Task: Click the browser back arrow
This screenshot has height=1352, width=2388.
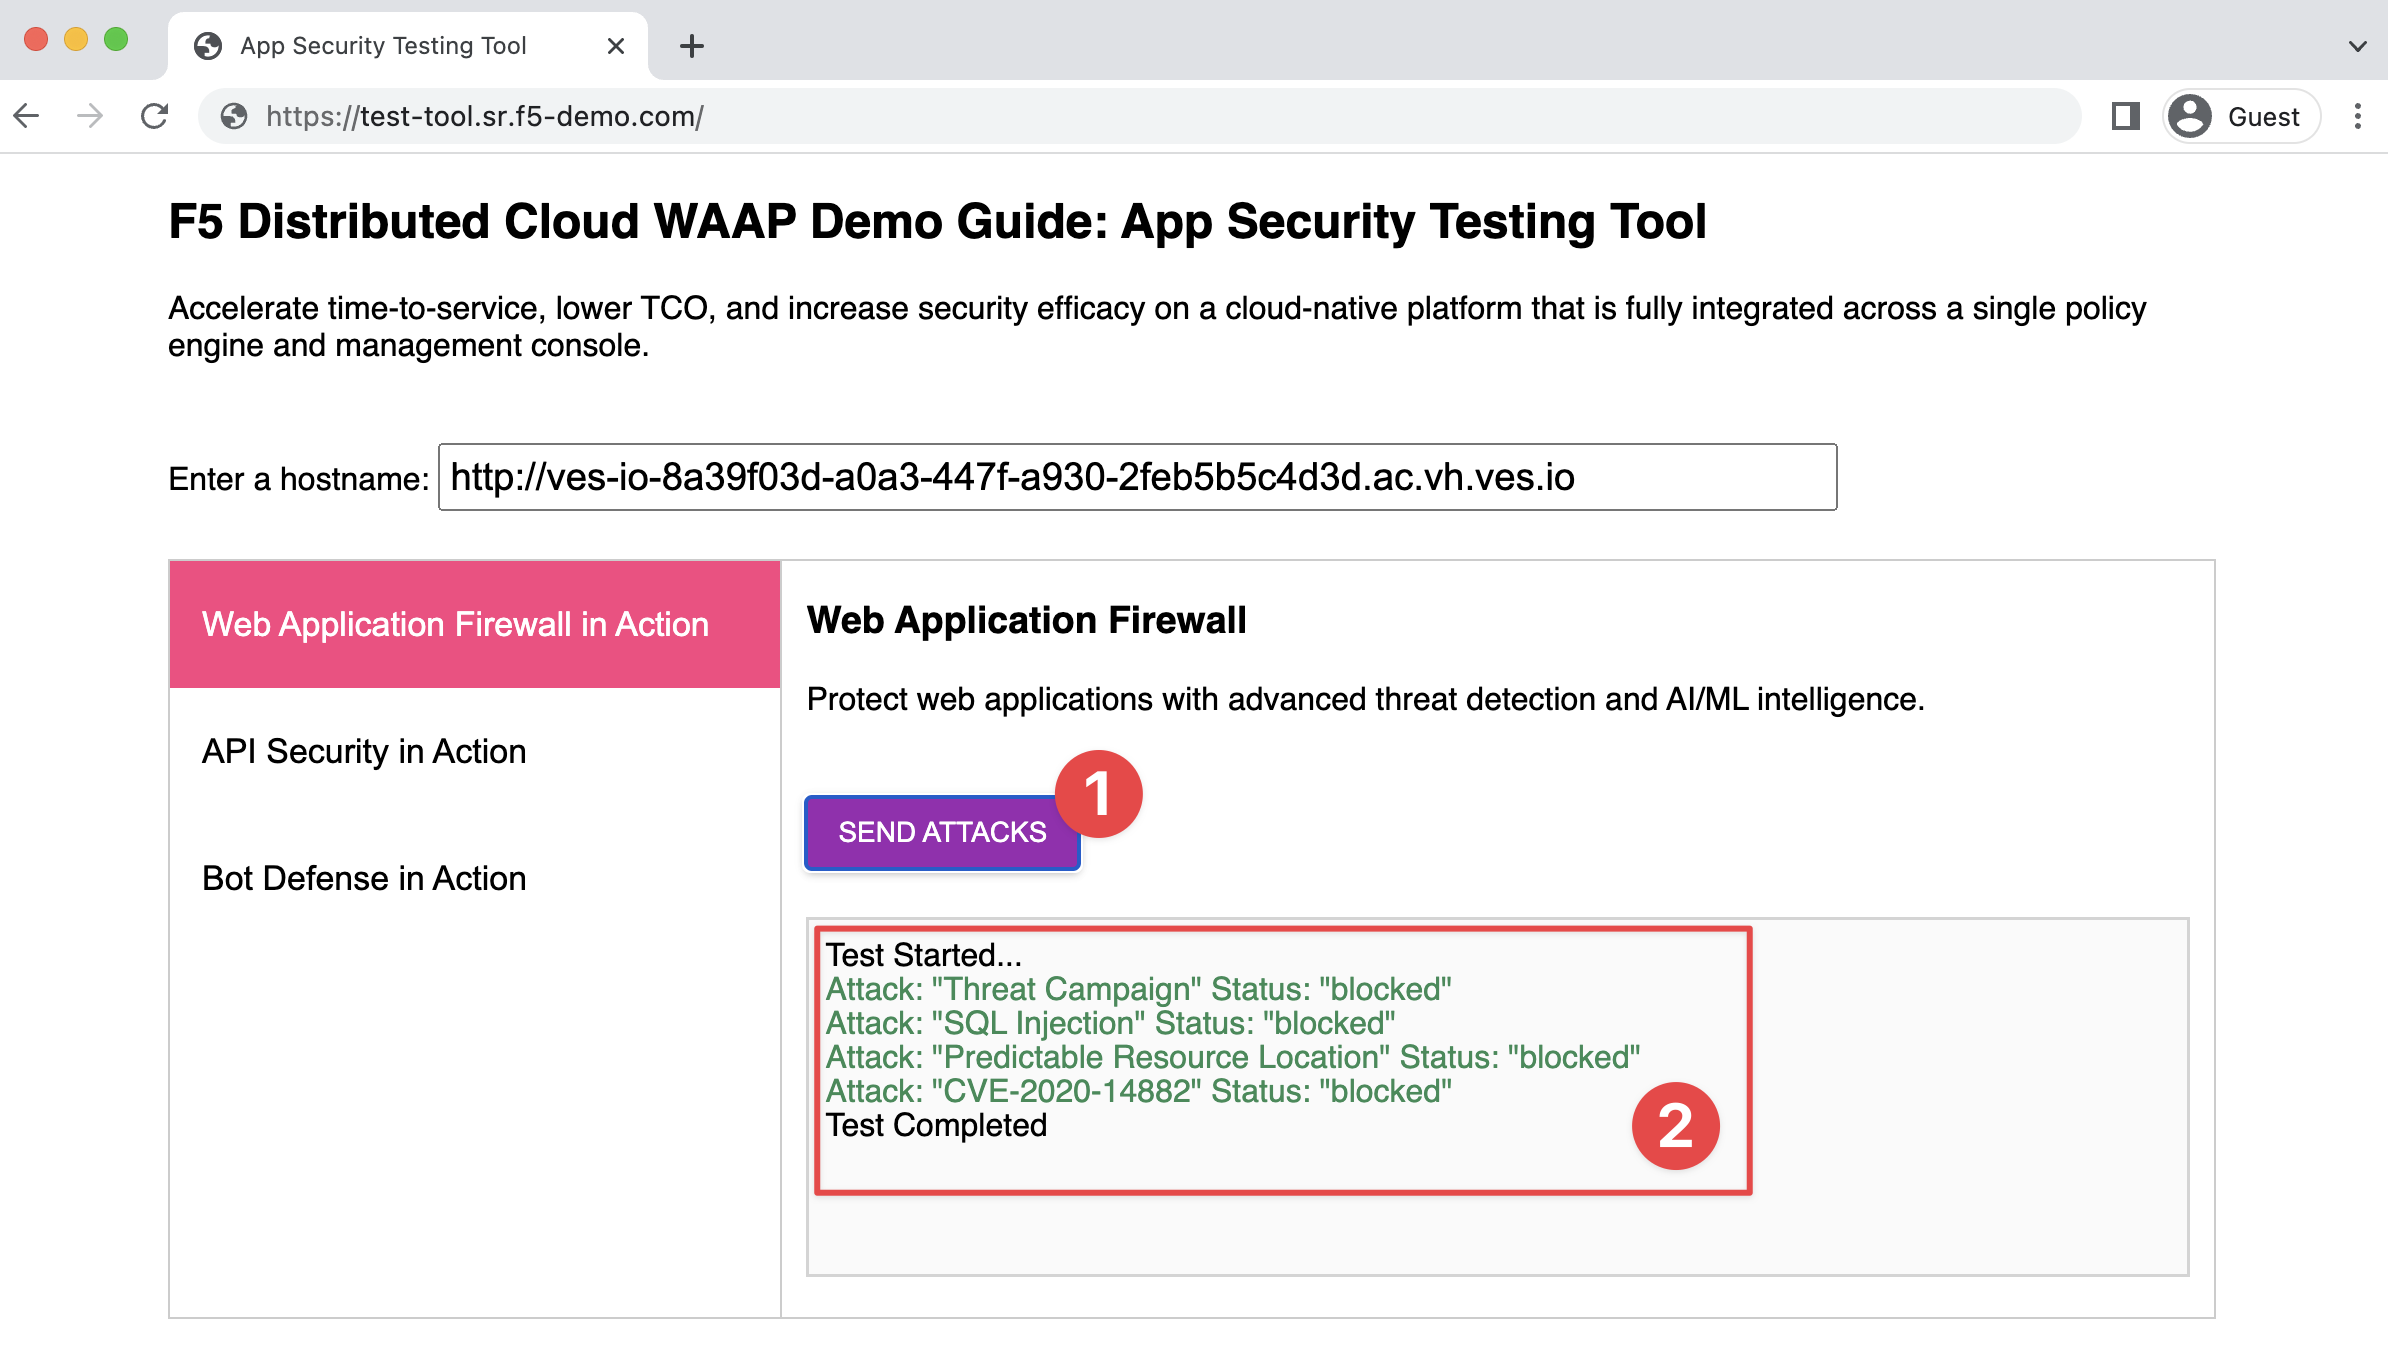Action: pos(27,116)
